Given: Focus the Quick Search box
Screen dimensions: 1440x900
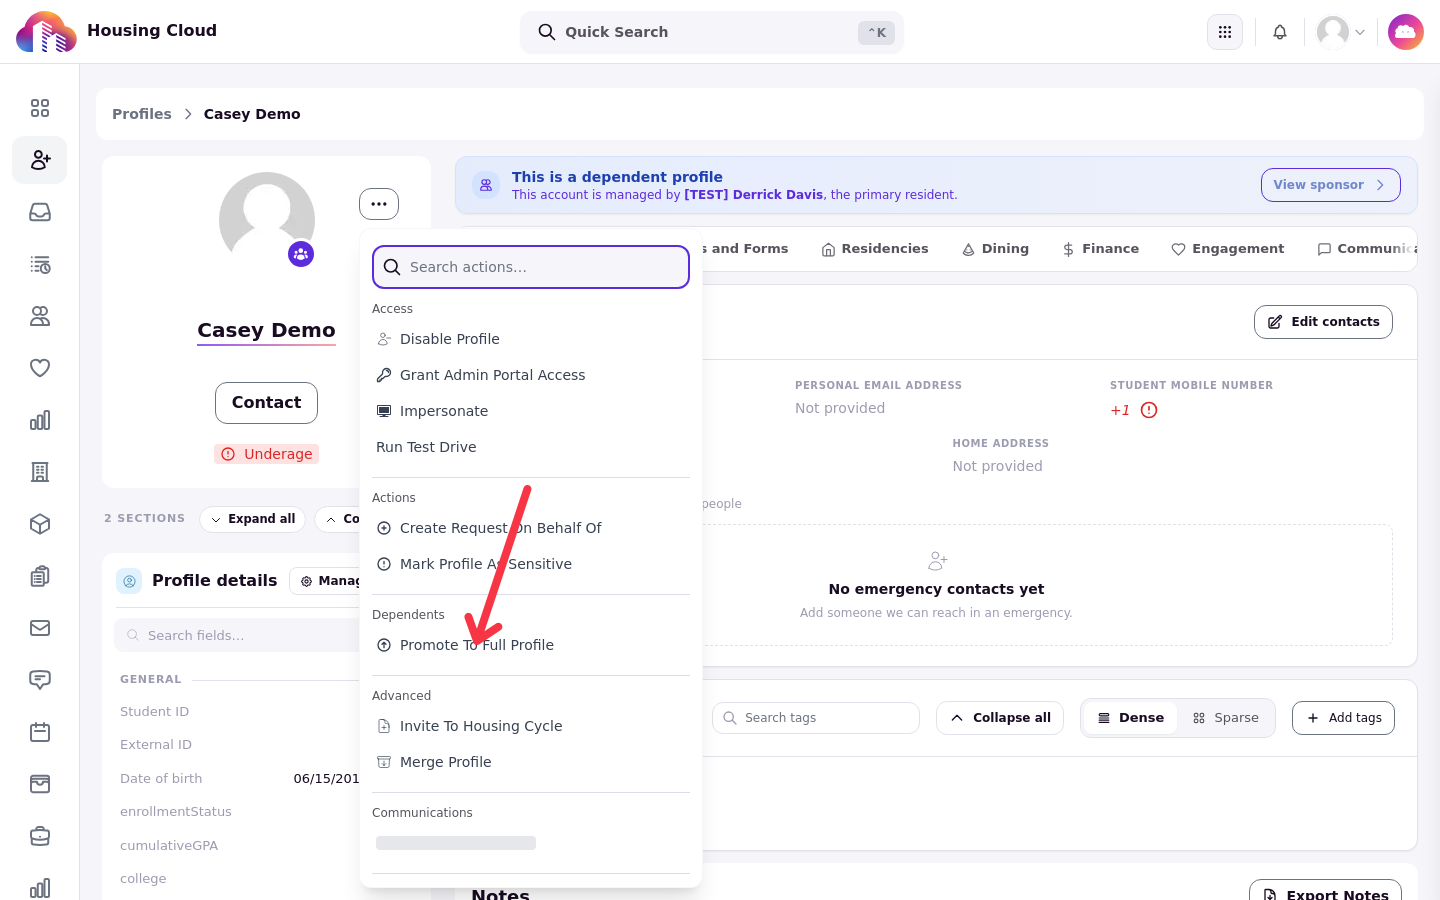Looking at the screenshot, I should click(x=712, y=32).
